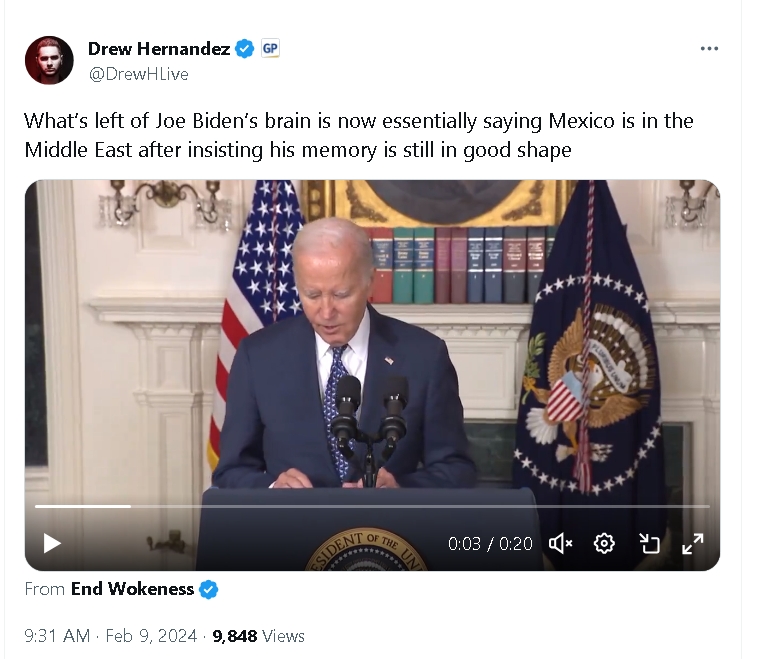Click the video frame showing the podium
The image size is (757, 659).
[372, 338]
